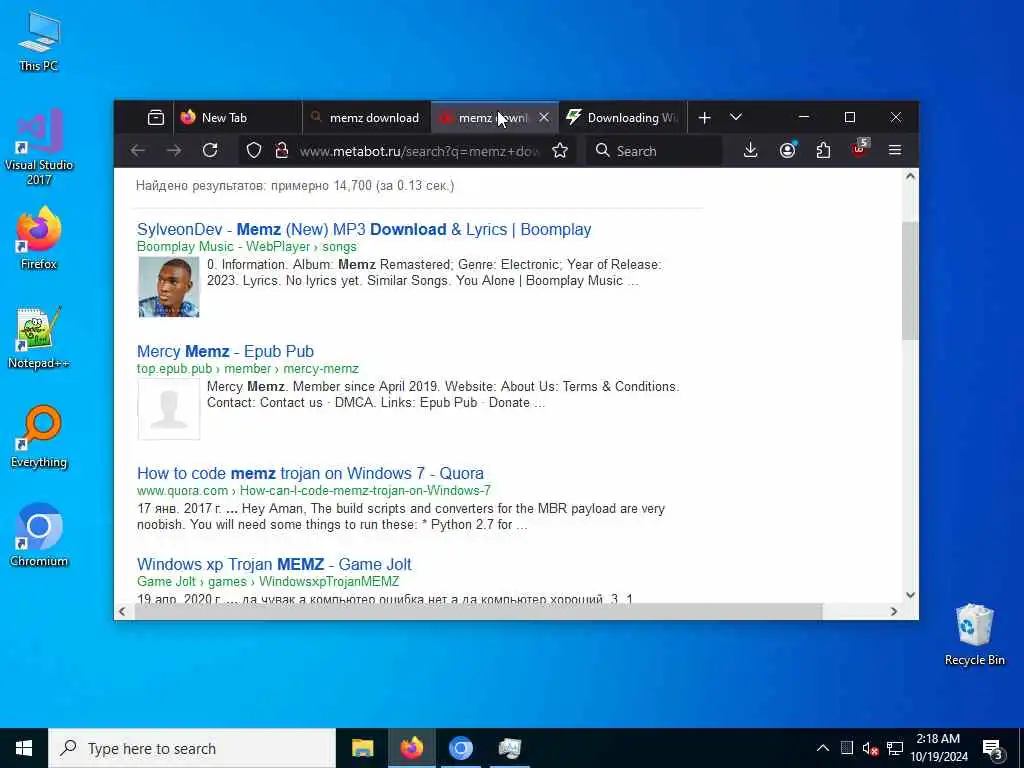1024x768 pixels.
Task: Open the Downloads panel
Action: coord(750,151)
